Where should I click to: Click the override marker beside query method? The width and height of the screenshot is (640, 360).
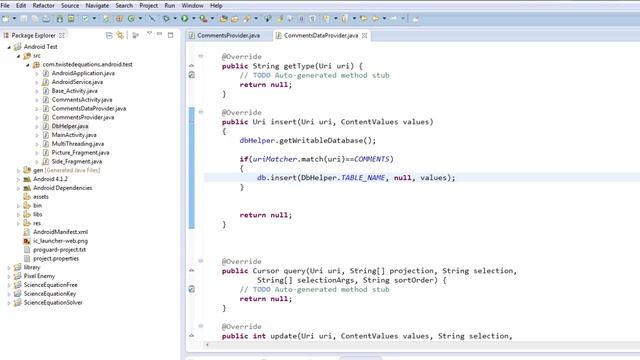[192, 271]
